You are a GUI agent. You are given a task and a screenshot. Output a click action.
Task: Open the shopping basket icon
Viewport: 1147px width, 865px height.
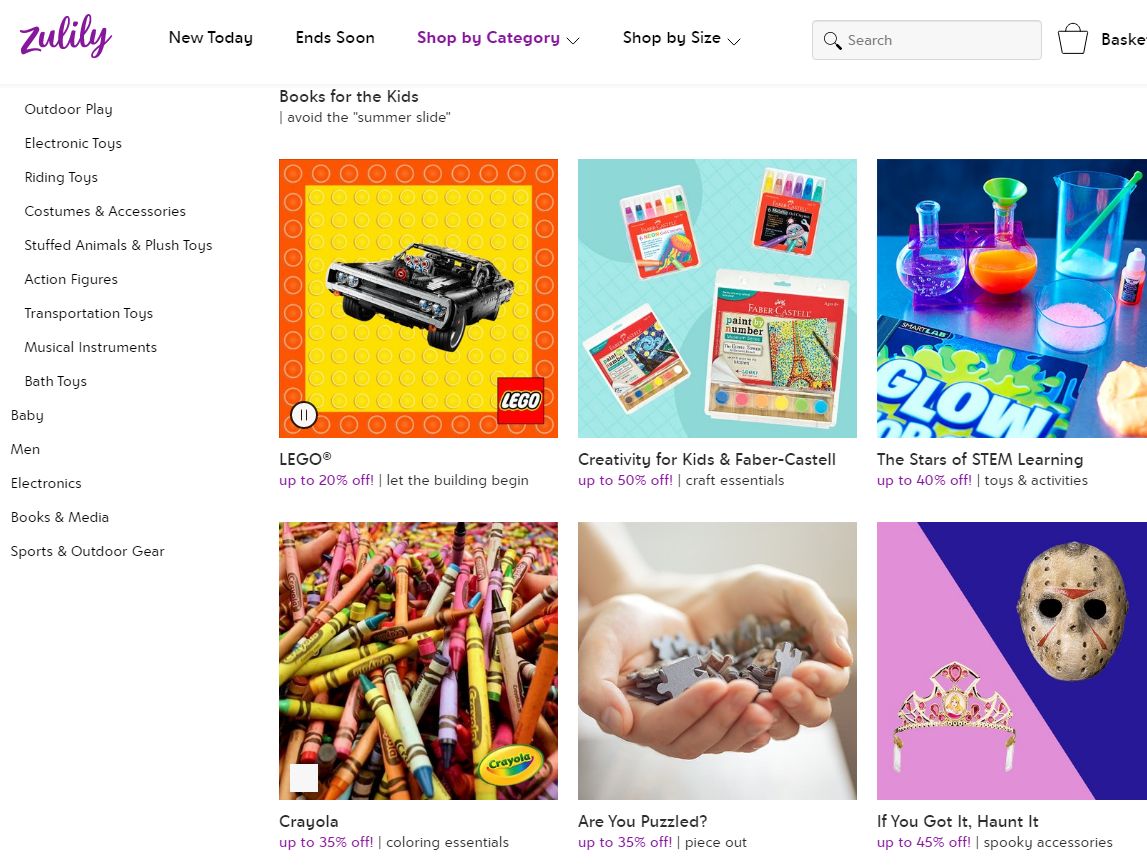[1072, 39]
